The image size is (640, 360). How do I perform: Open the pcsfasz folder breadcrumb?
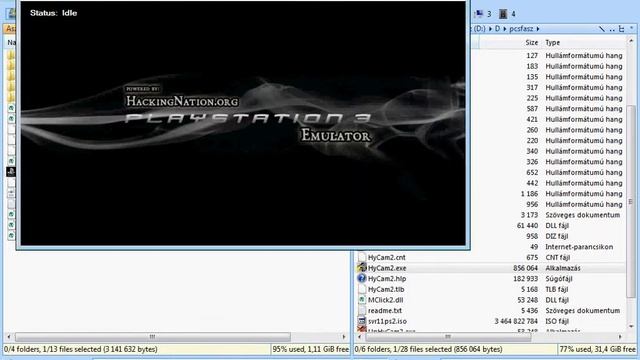pos(521,29)
